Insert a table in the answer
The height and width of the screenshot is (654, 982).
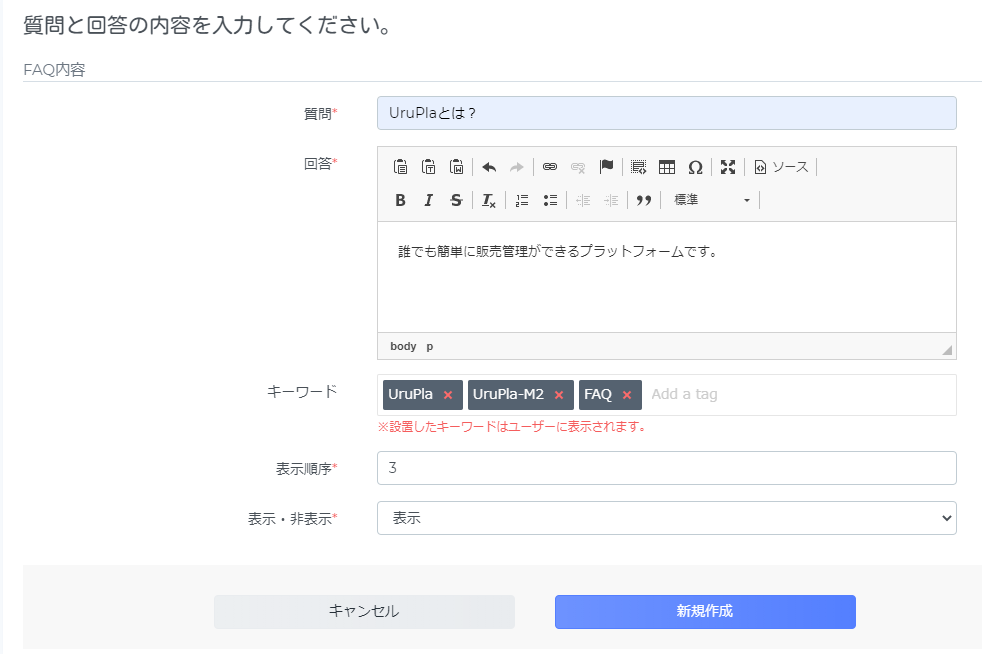[x=667, y=167]
